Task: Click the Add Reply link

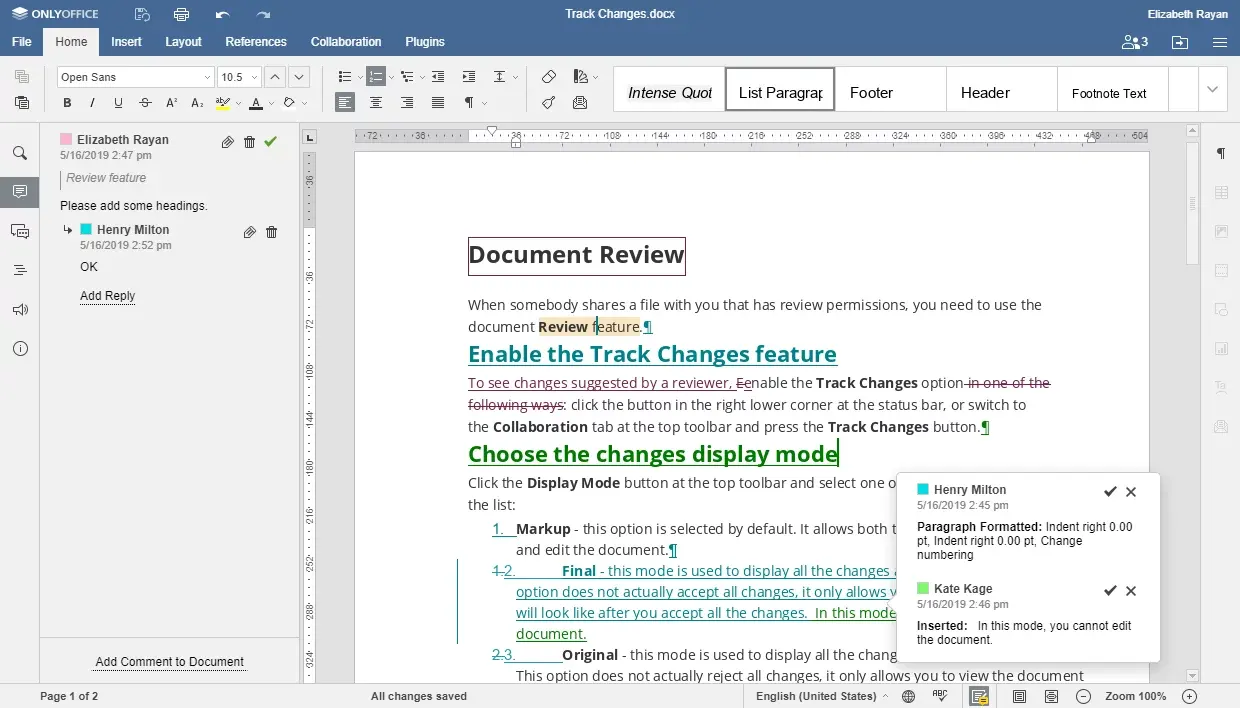Action: pyautogui.click(x=107, y=296)
